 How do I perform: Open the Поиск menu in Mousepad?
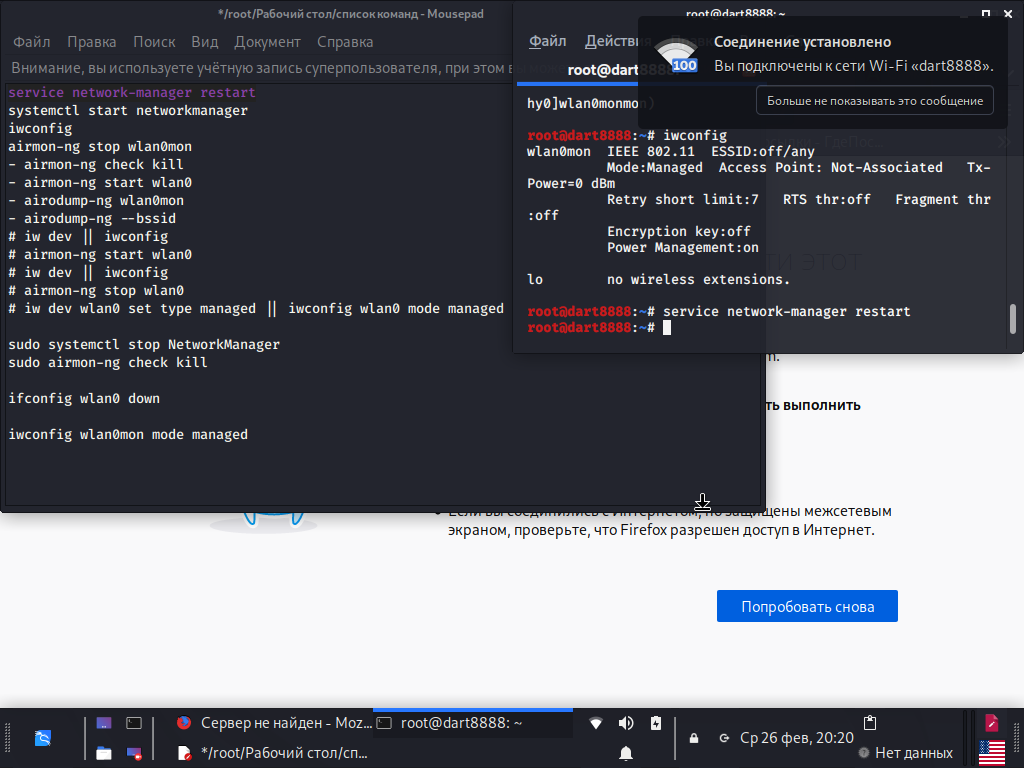coord(154,42)
